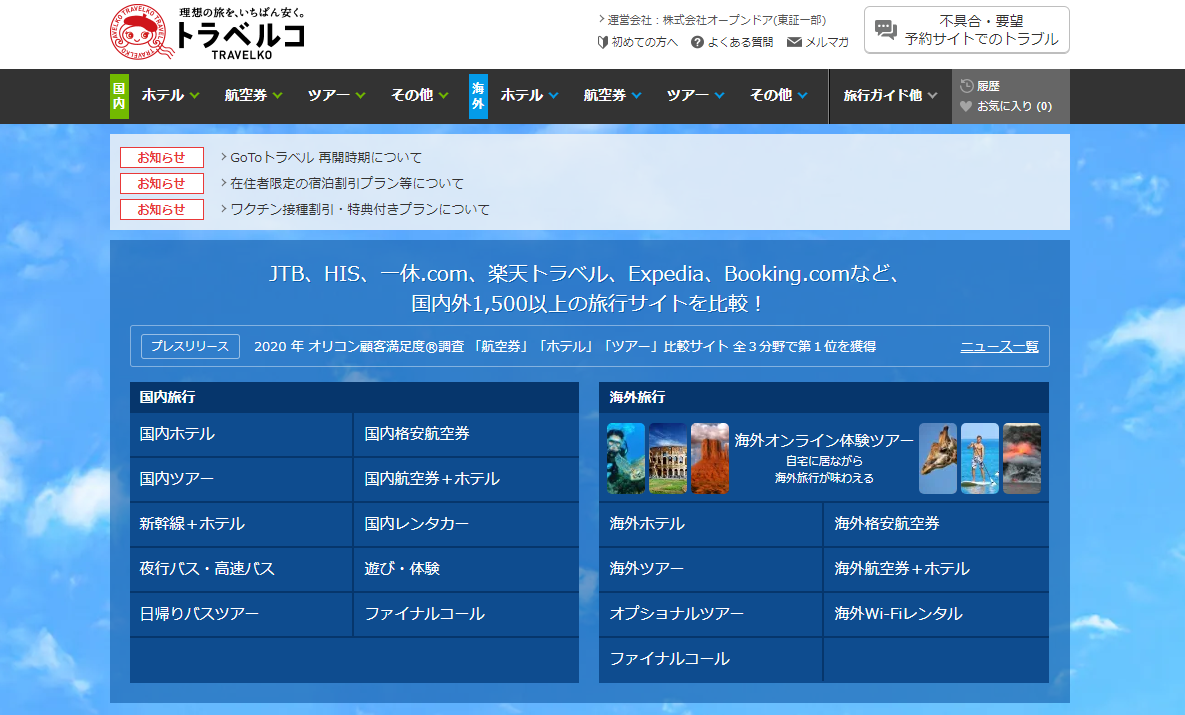
Task: Expand overseas ツアー dropdown menu
Action: (x=695, y=95)
